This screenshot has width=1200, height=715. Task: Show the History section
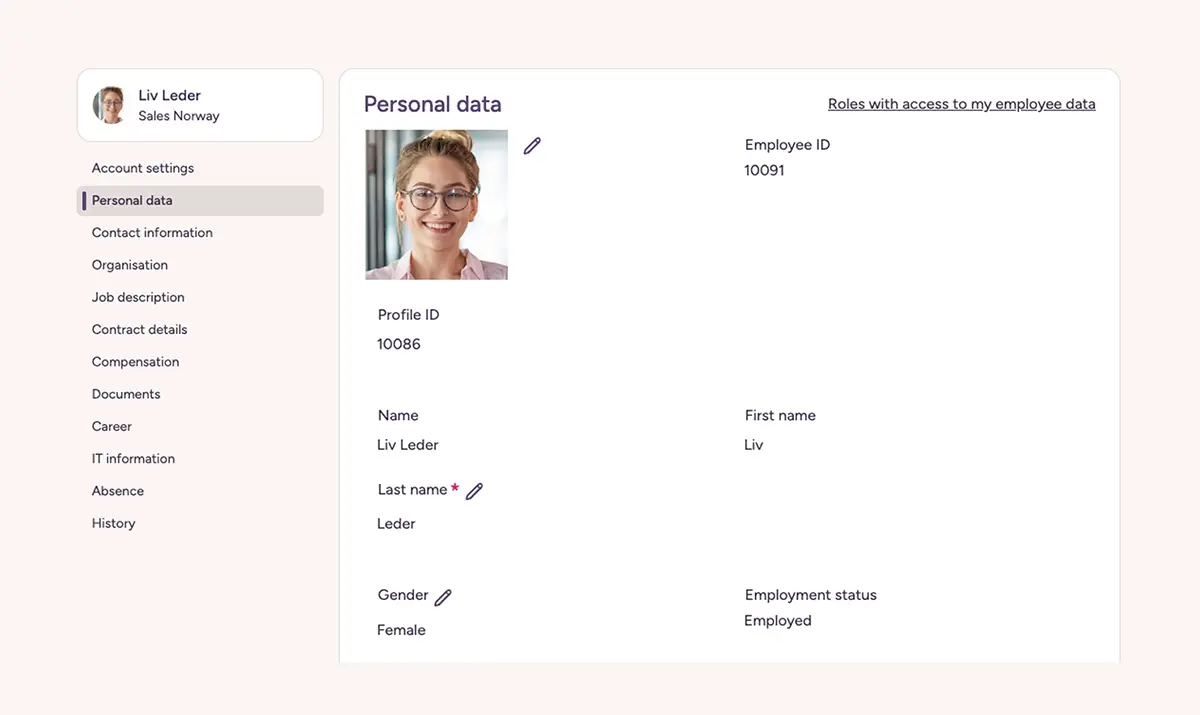113,523
